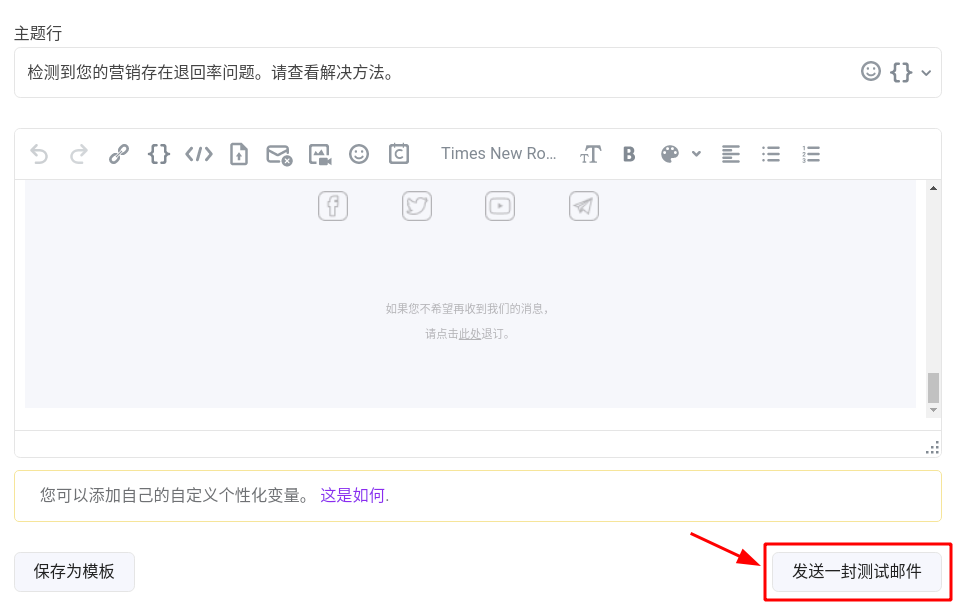Open the text color palette
Image resolution: width=957 pixels, height=610 pixels.
(x=670, y=154)
